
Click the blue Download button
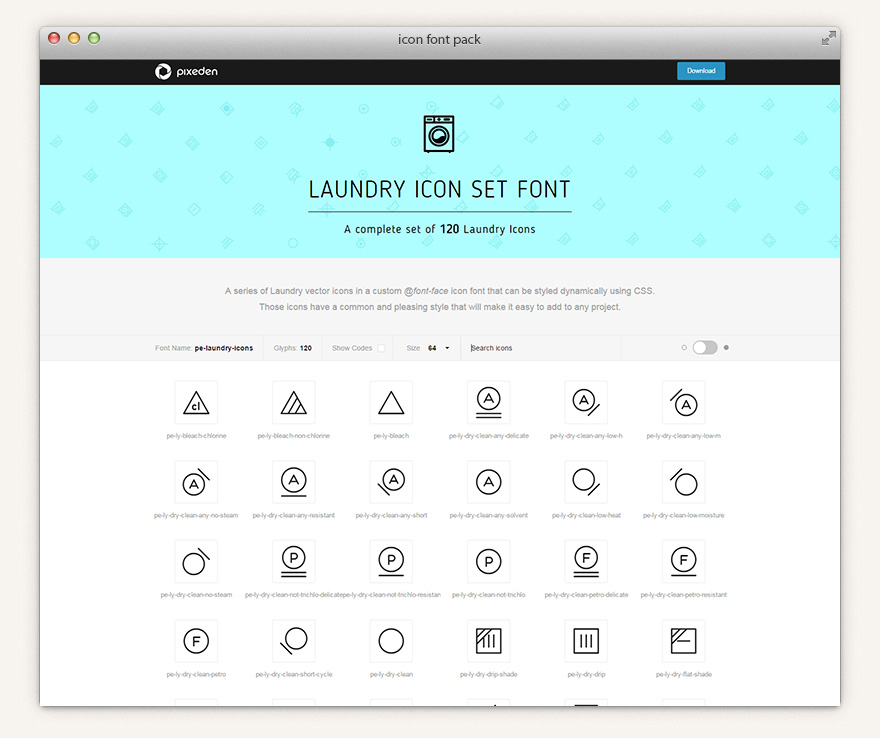pos(701,70)
